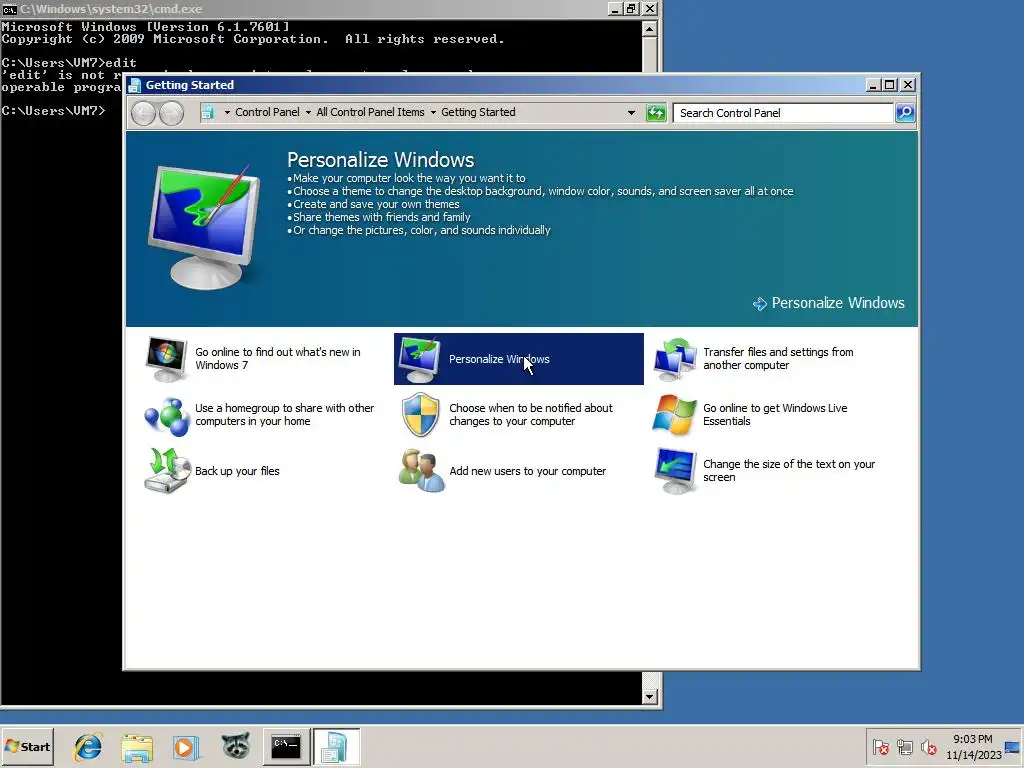Click the Windows Live Essentials flag icon
This screenshot has height=768, width=1024.
coord(675,415)
